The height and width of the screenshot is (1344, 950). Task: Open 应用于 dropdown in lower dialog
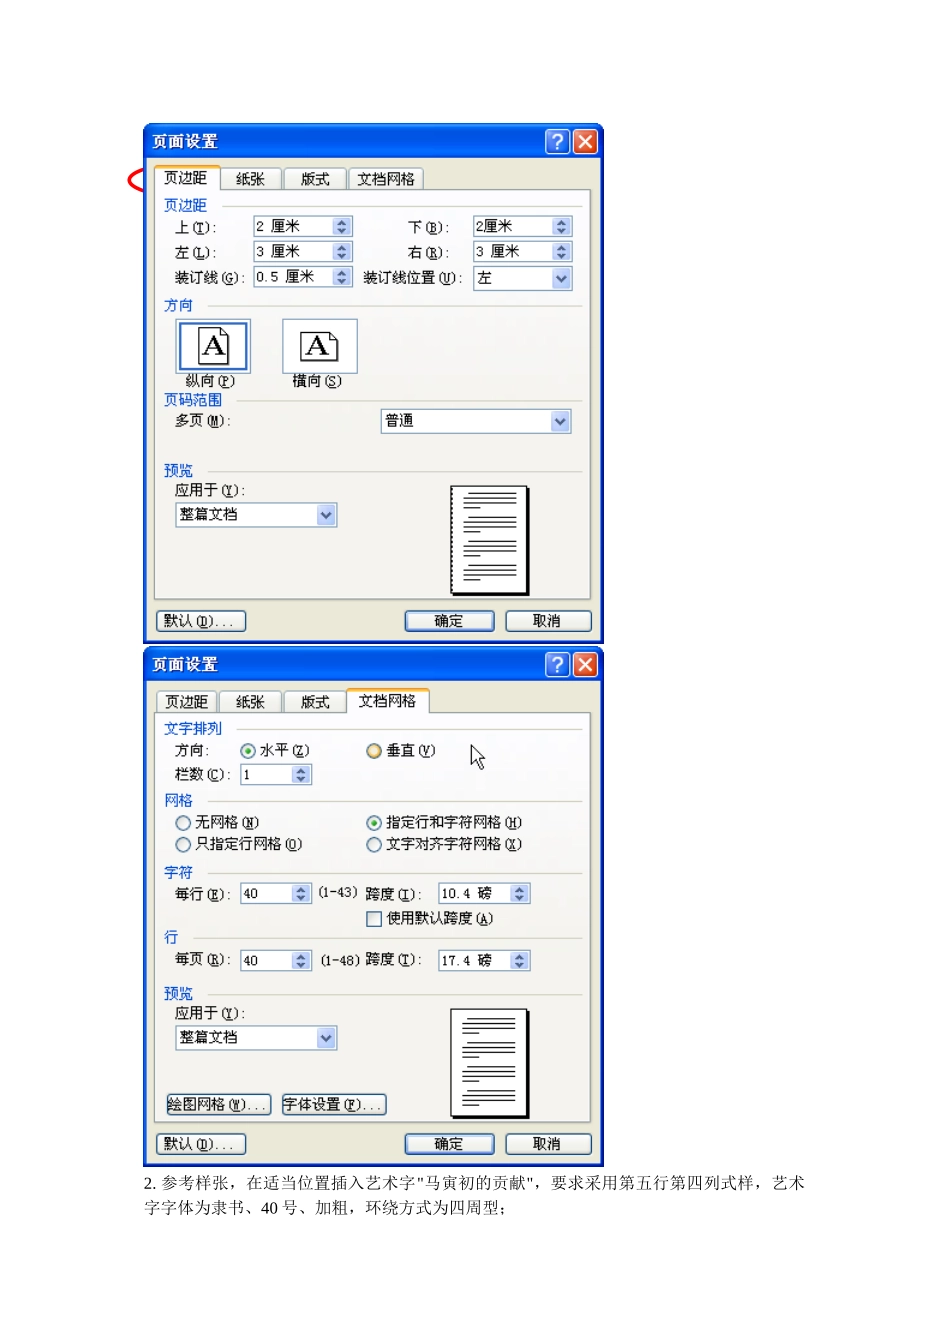coord(326,1038)
